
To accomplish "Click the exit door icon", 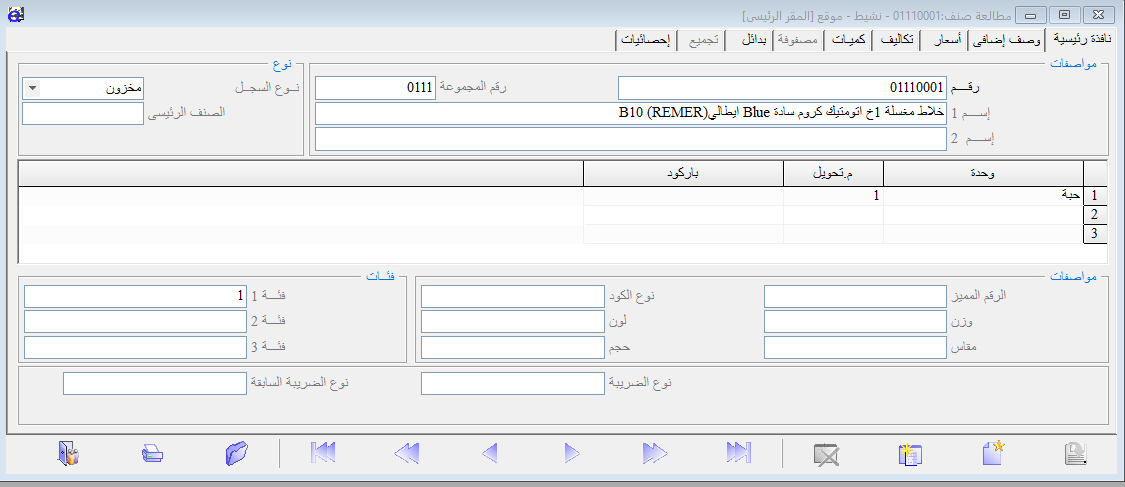I will (69, 453).
